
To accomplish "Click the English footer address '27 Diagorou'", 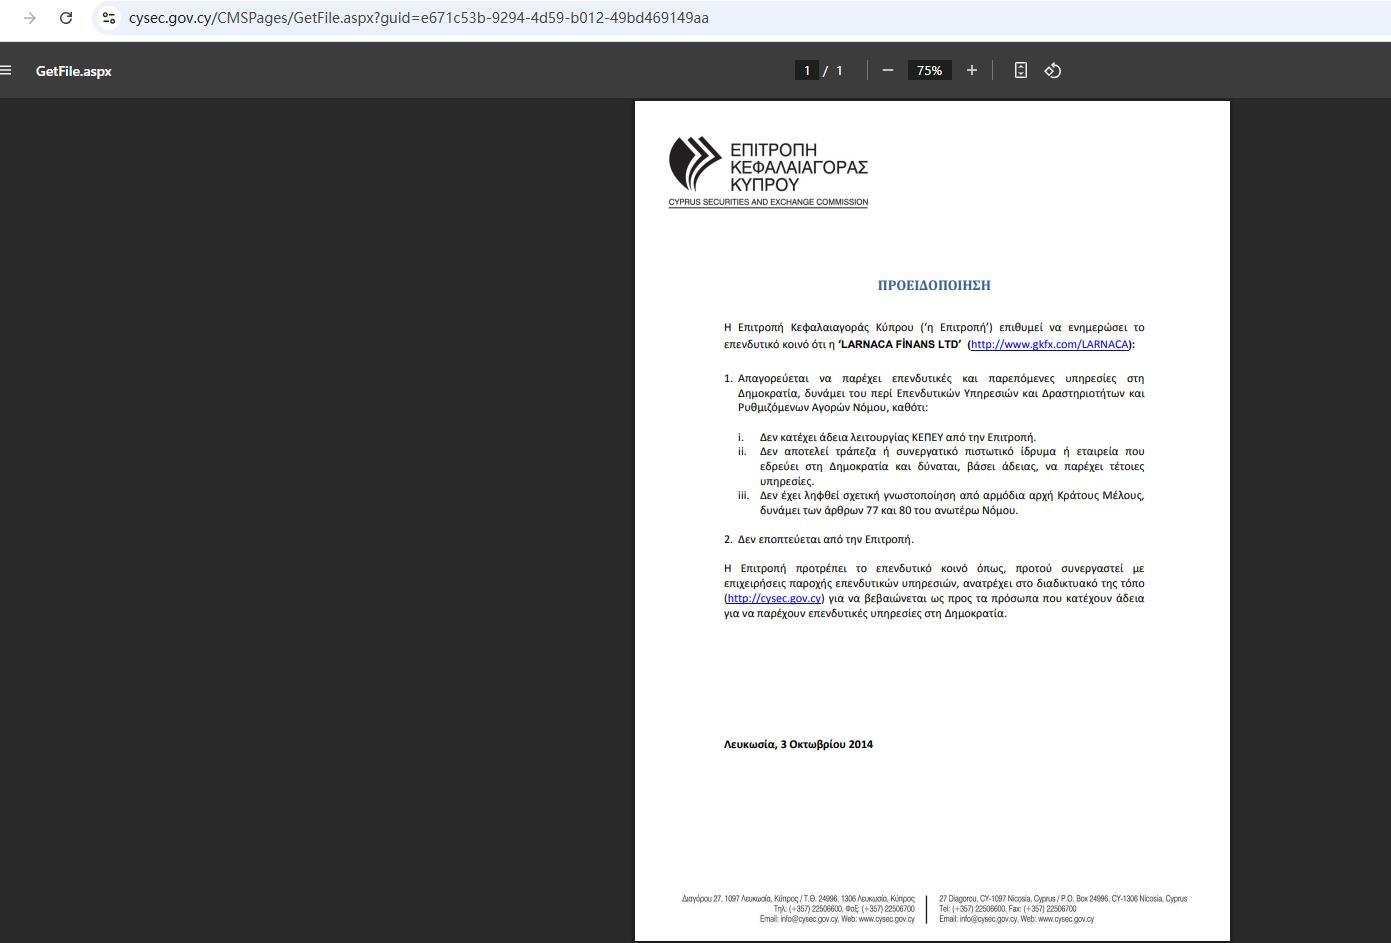I will (x=1062, y=898).
